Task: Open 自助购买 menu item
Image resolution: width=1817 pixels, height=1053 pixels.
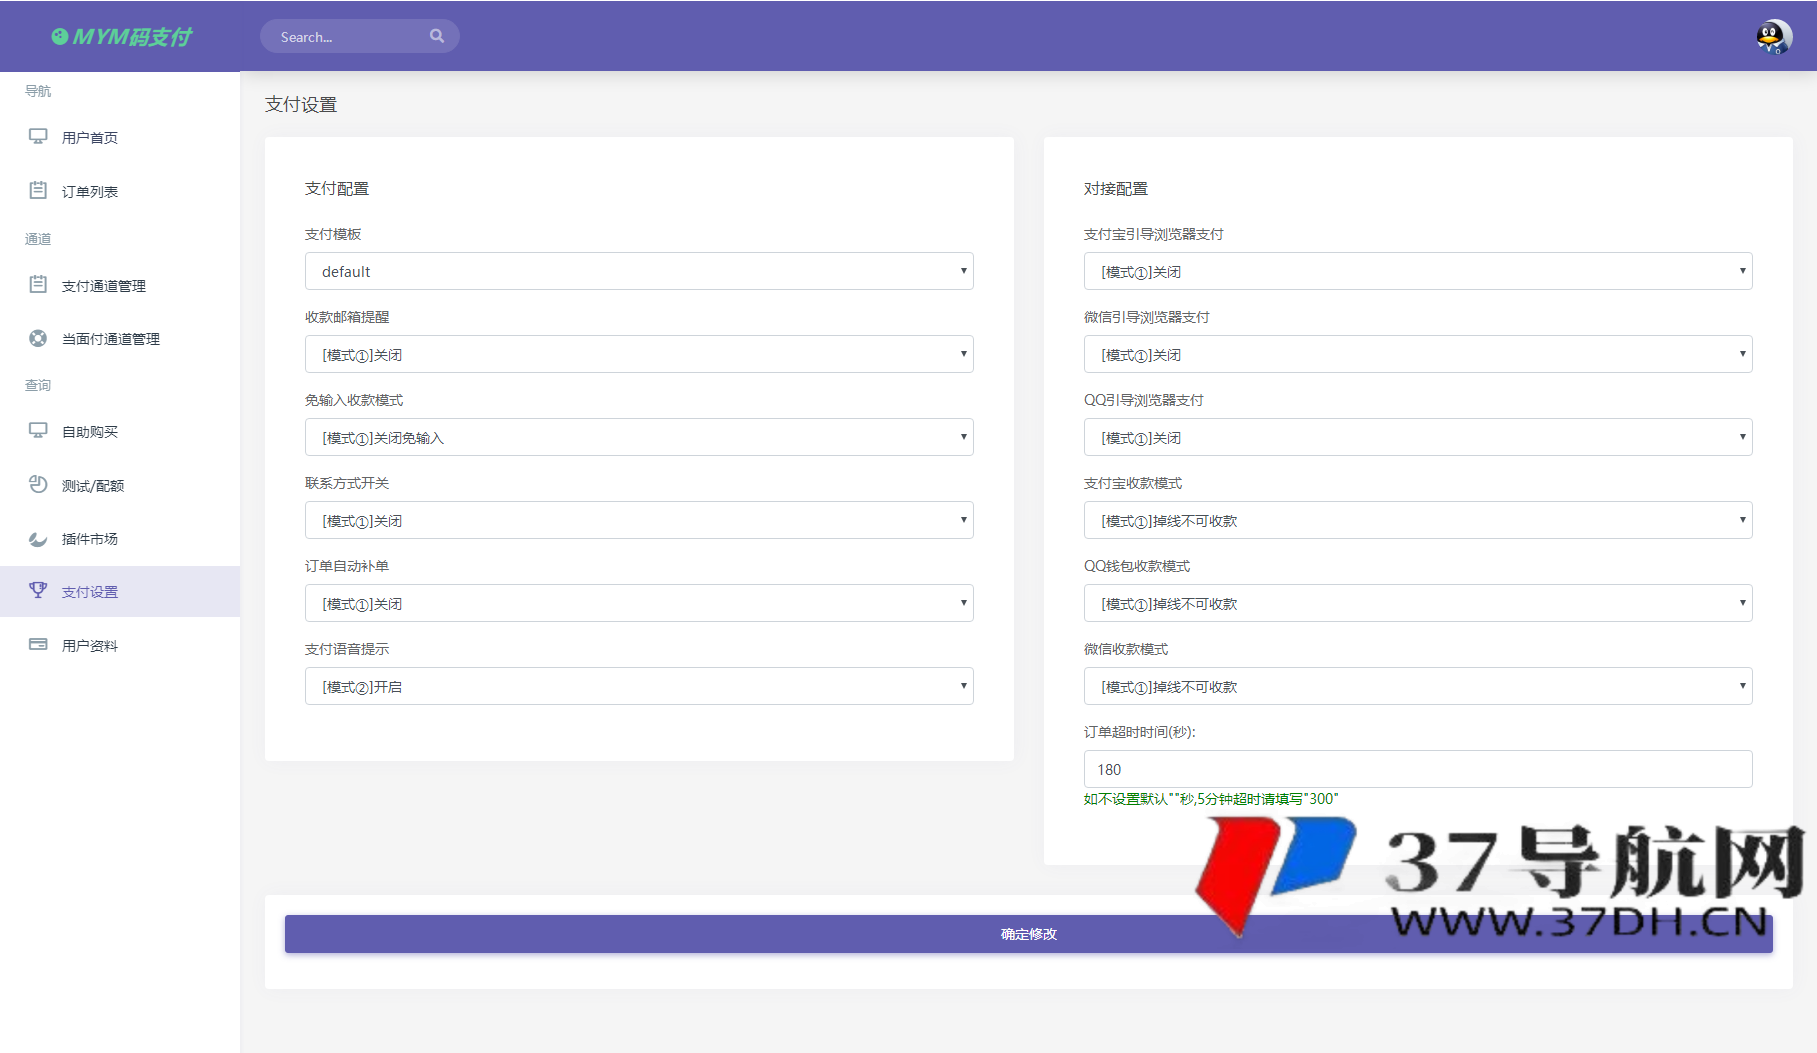Action: pos(90,432)
